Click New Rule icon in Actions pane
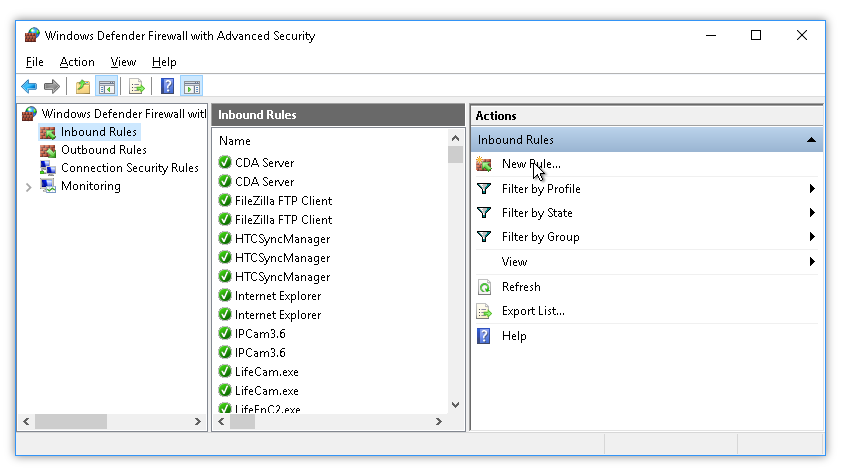The width and height of the screenshot is (841, 476). [x=484, y=164]
